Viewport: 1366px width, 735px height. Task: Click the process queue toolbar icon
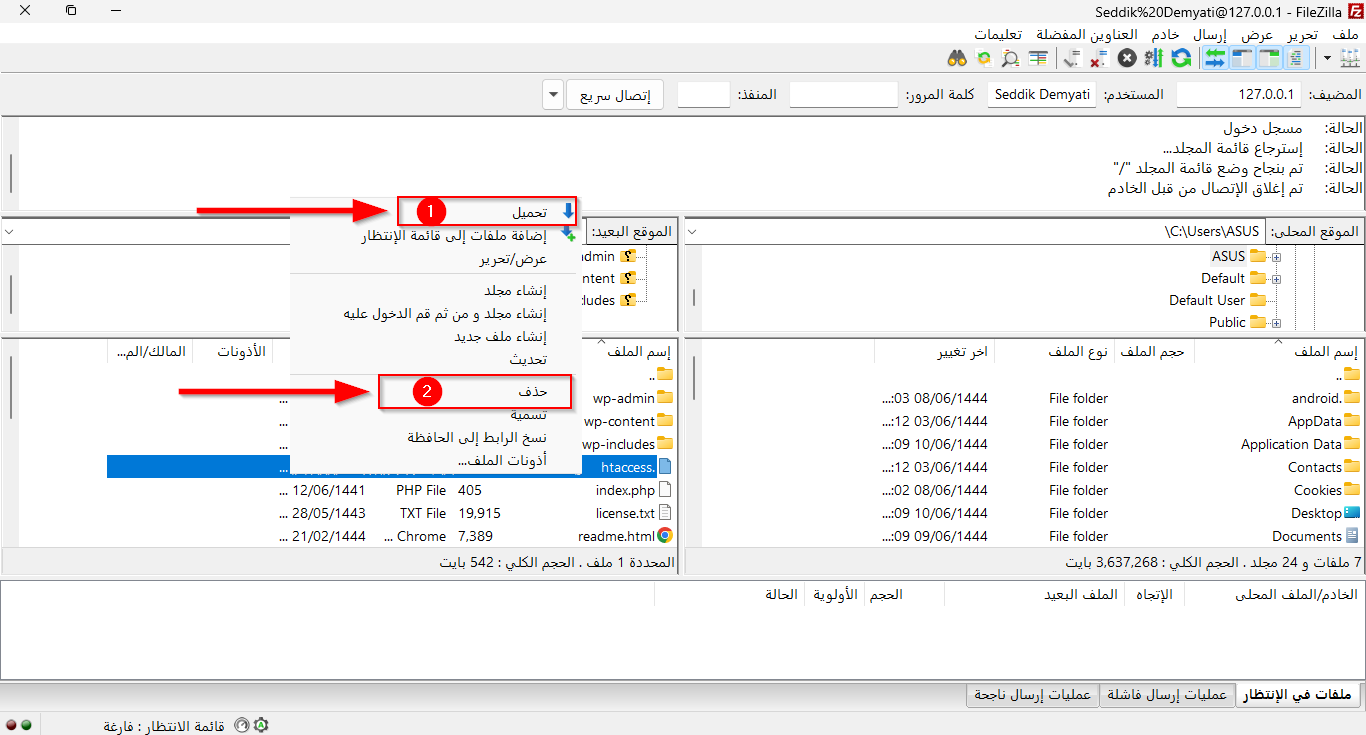[1154, 58]
